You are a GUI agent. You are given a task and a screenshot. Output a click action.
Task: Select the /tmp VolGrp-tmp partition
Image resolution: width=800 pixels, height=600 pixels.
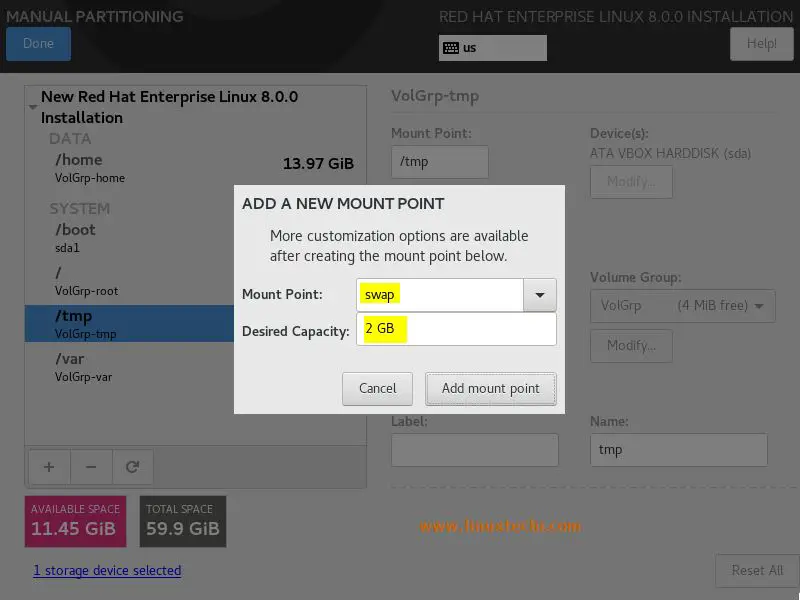click(130, 323)
